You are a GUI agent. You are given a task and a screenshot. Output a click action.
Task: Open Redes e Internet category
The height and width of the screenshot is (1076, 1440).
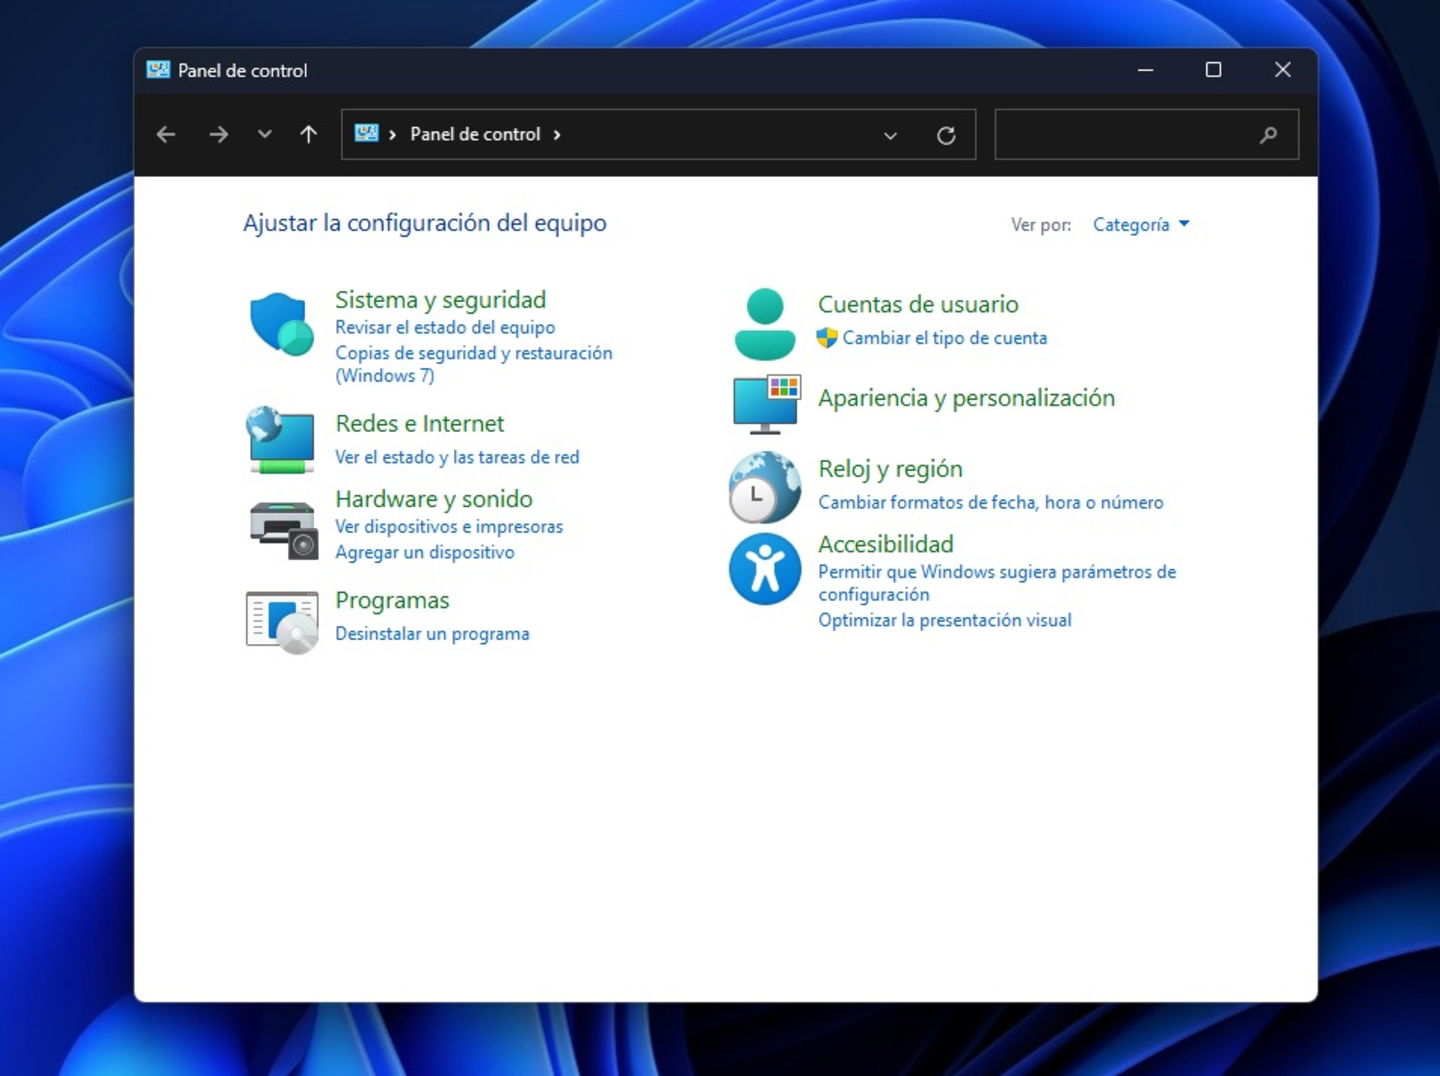[x=420, y=424]
